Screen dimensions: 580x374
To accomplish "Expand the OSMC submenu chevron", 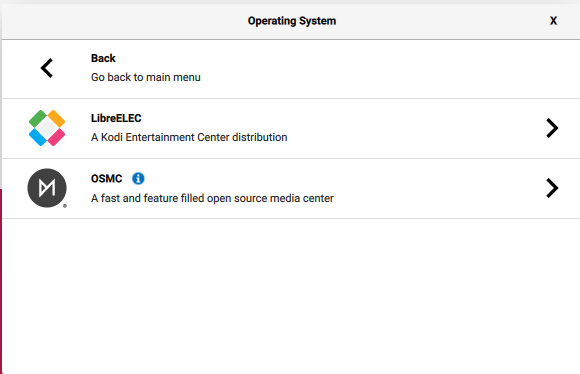I will point(552,188).
